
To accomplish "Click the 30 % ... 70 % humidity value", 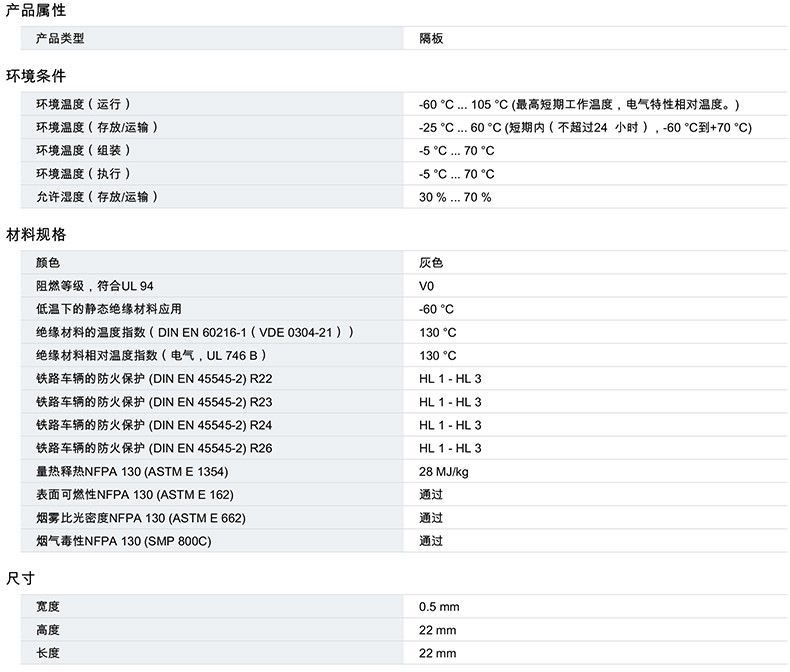I will [455, 197].
